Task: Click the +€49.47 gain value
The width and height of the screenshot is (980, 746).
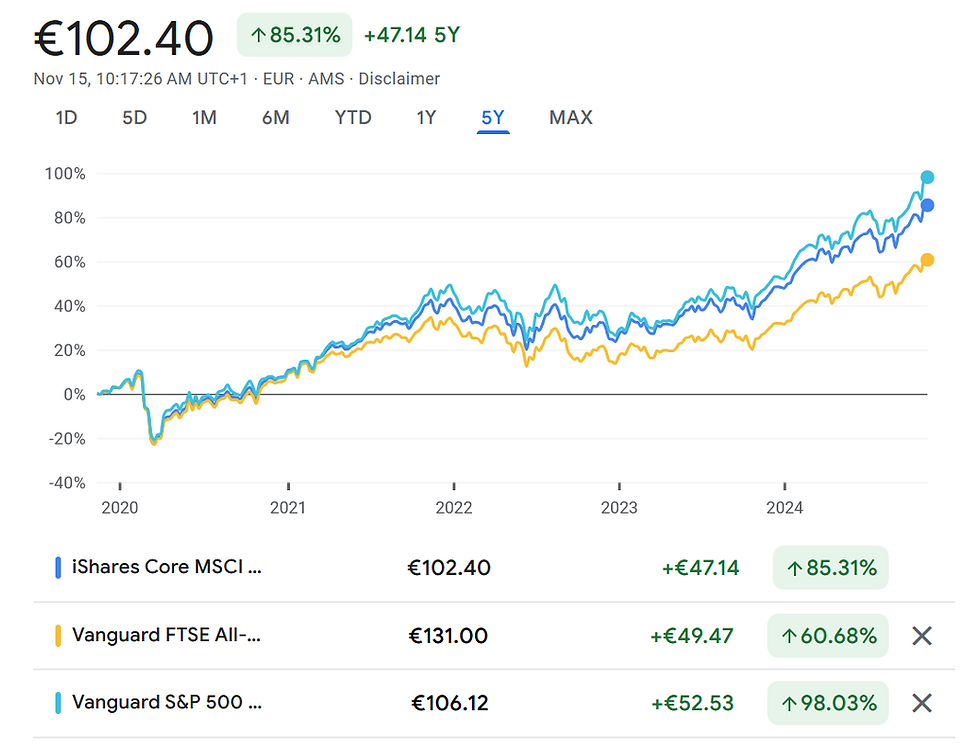Action: point(692,636)
